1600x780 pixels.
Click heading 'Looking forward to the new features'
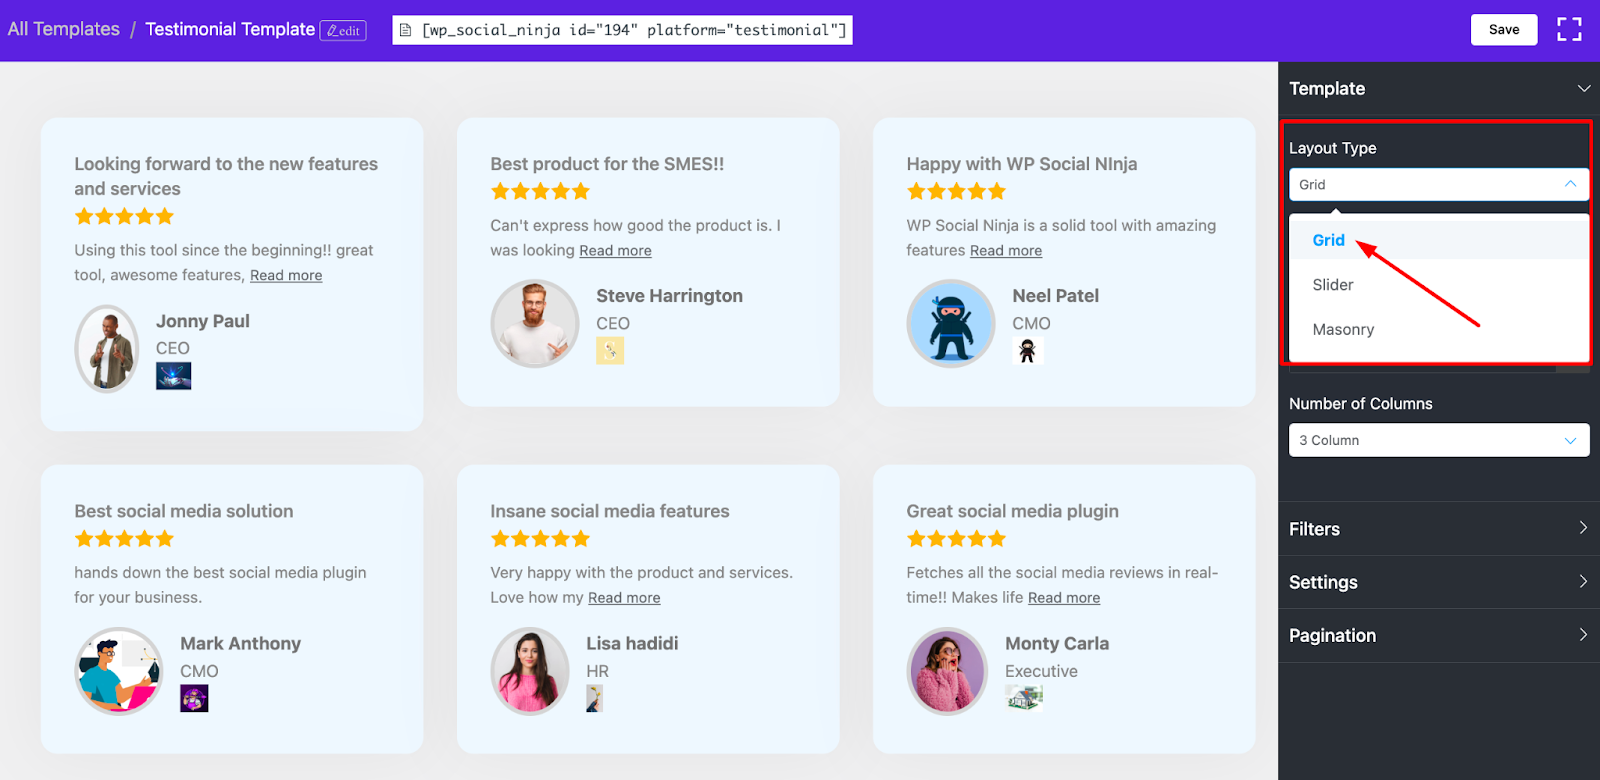click(x=226, y=176)
